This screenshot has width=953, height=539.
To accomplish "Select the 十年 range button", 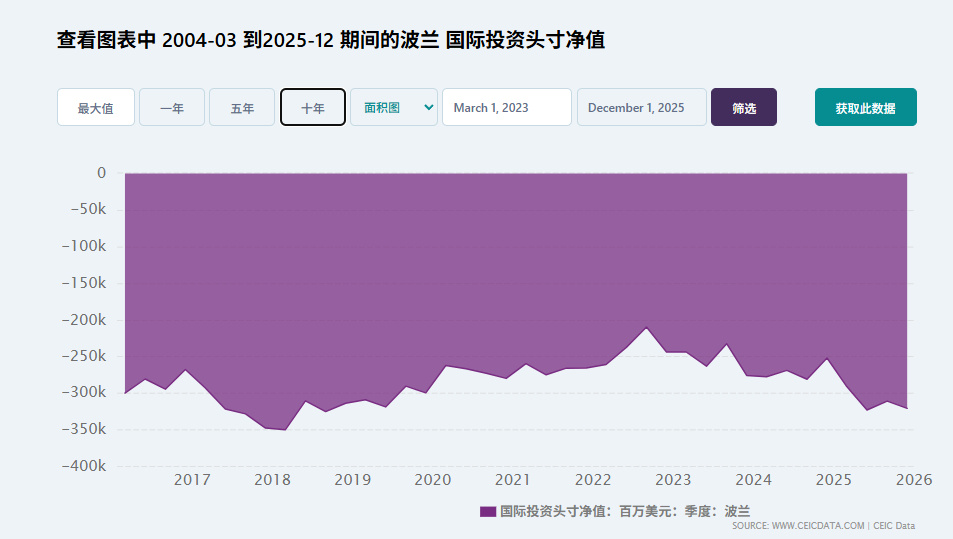I will [313, 108].
